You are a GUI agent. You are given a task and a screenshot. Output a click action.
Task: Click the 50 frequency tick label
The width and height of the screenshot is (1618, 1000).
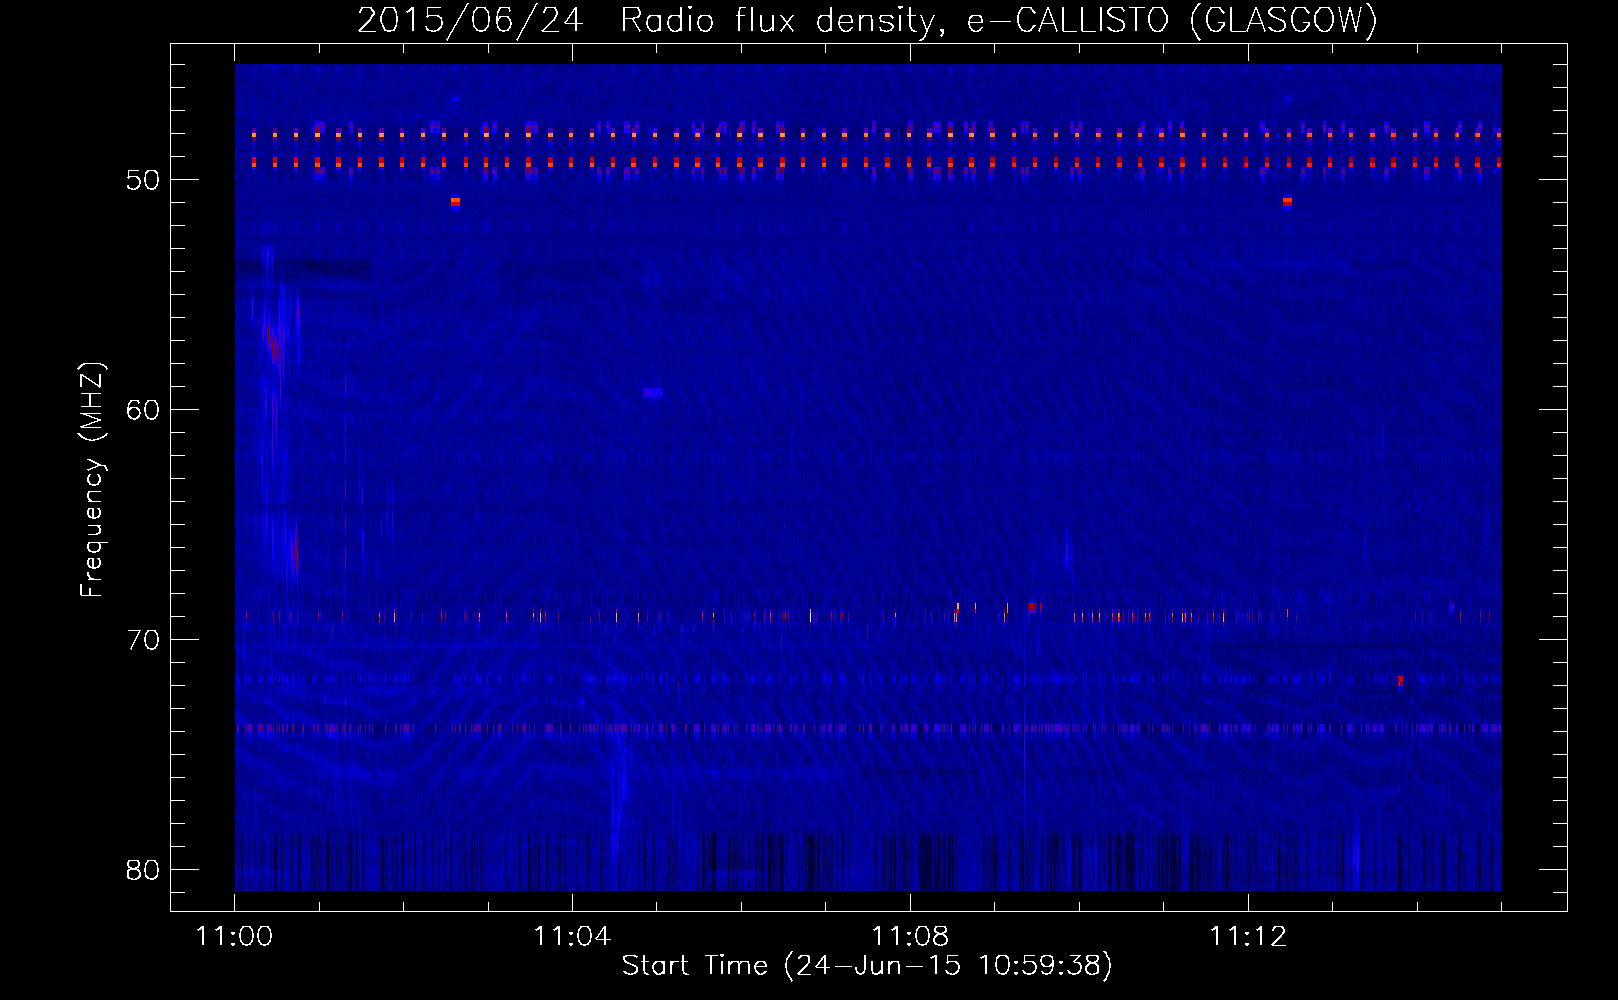tap(144, 180)
